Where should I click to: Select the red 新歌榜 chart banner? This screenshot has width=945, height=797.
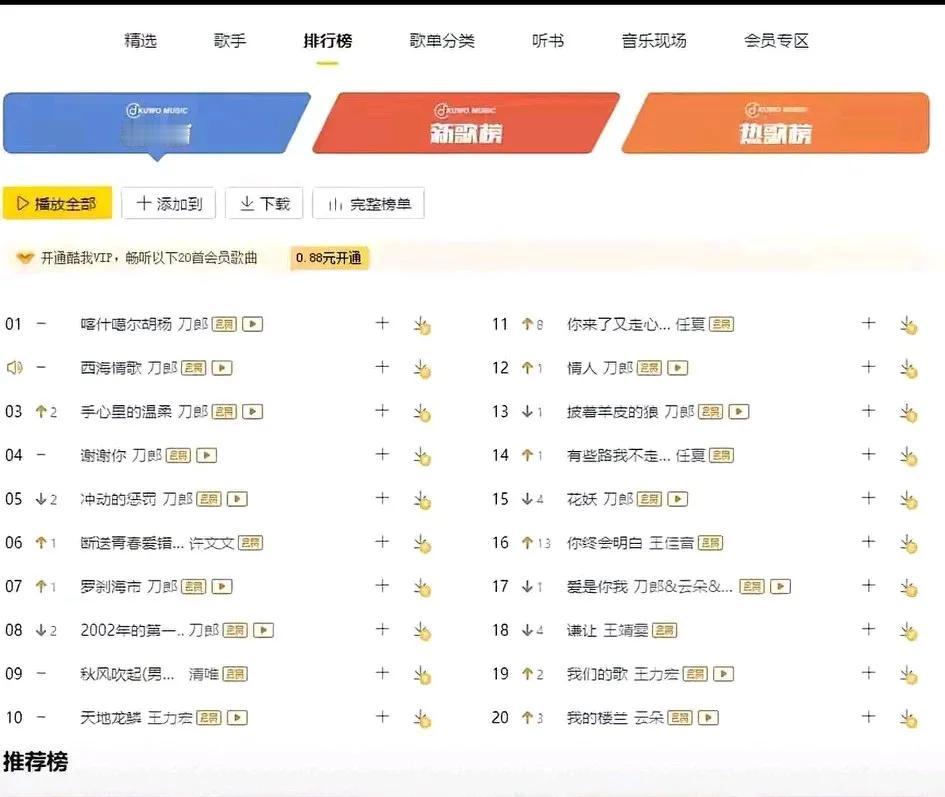point(466,123)
